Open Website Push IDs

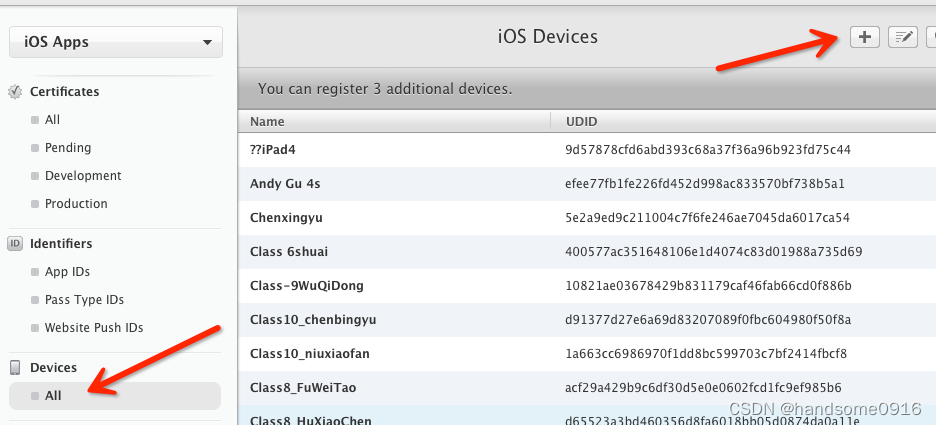[x=94, y=328]
